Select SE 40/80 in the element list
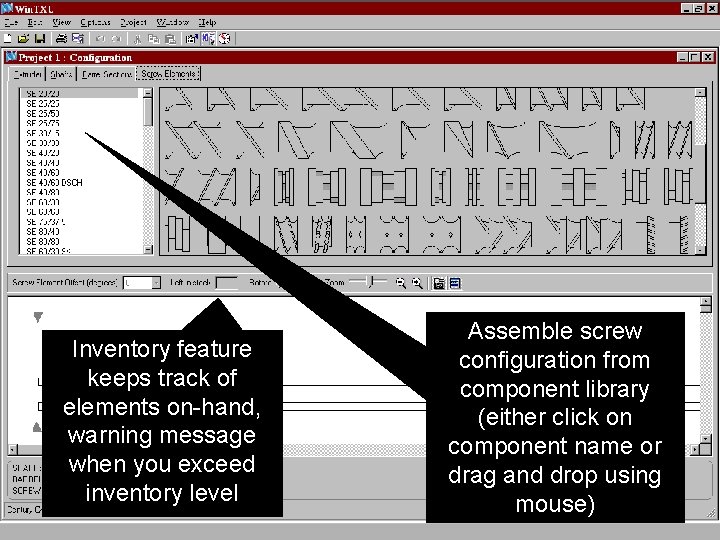Viewport: 720px width, 540px height. pos(43,192)
